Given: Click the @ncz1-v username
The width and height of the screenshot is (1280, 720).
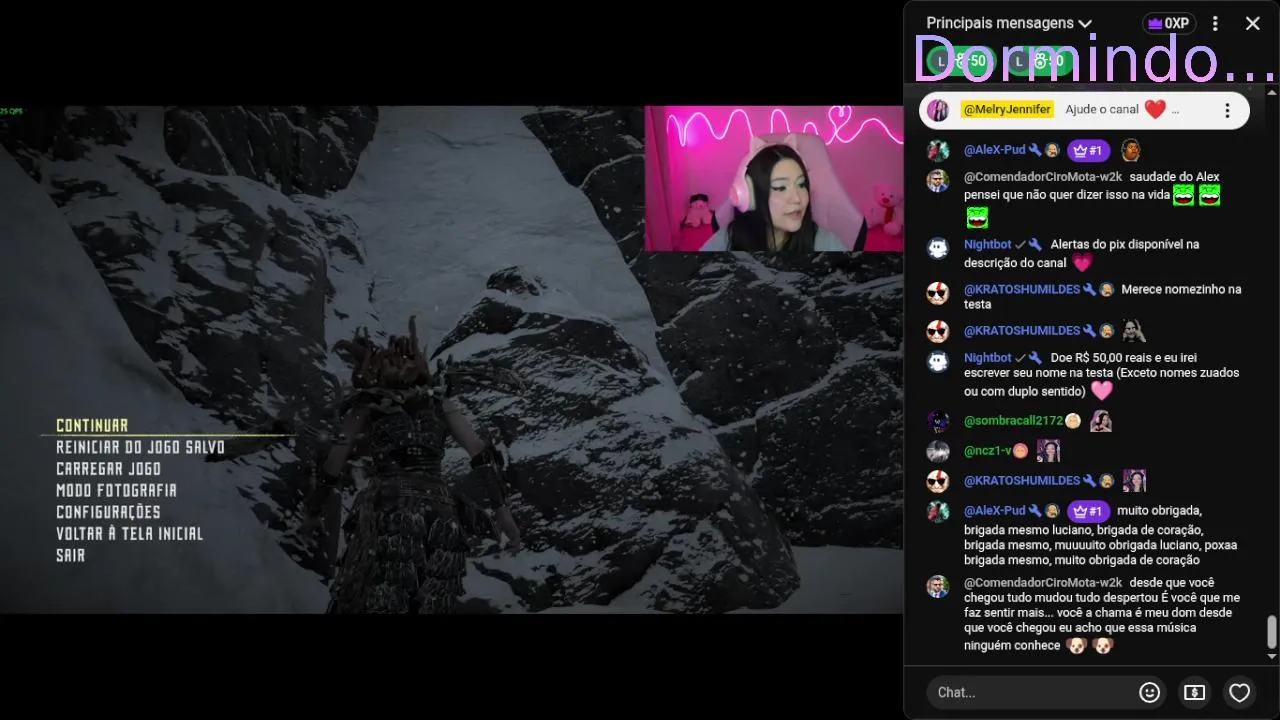Looking at the screenshot, I should pos(987,451).
